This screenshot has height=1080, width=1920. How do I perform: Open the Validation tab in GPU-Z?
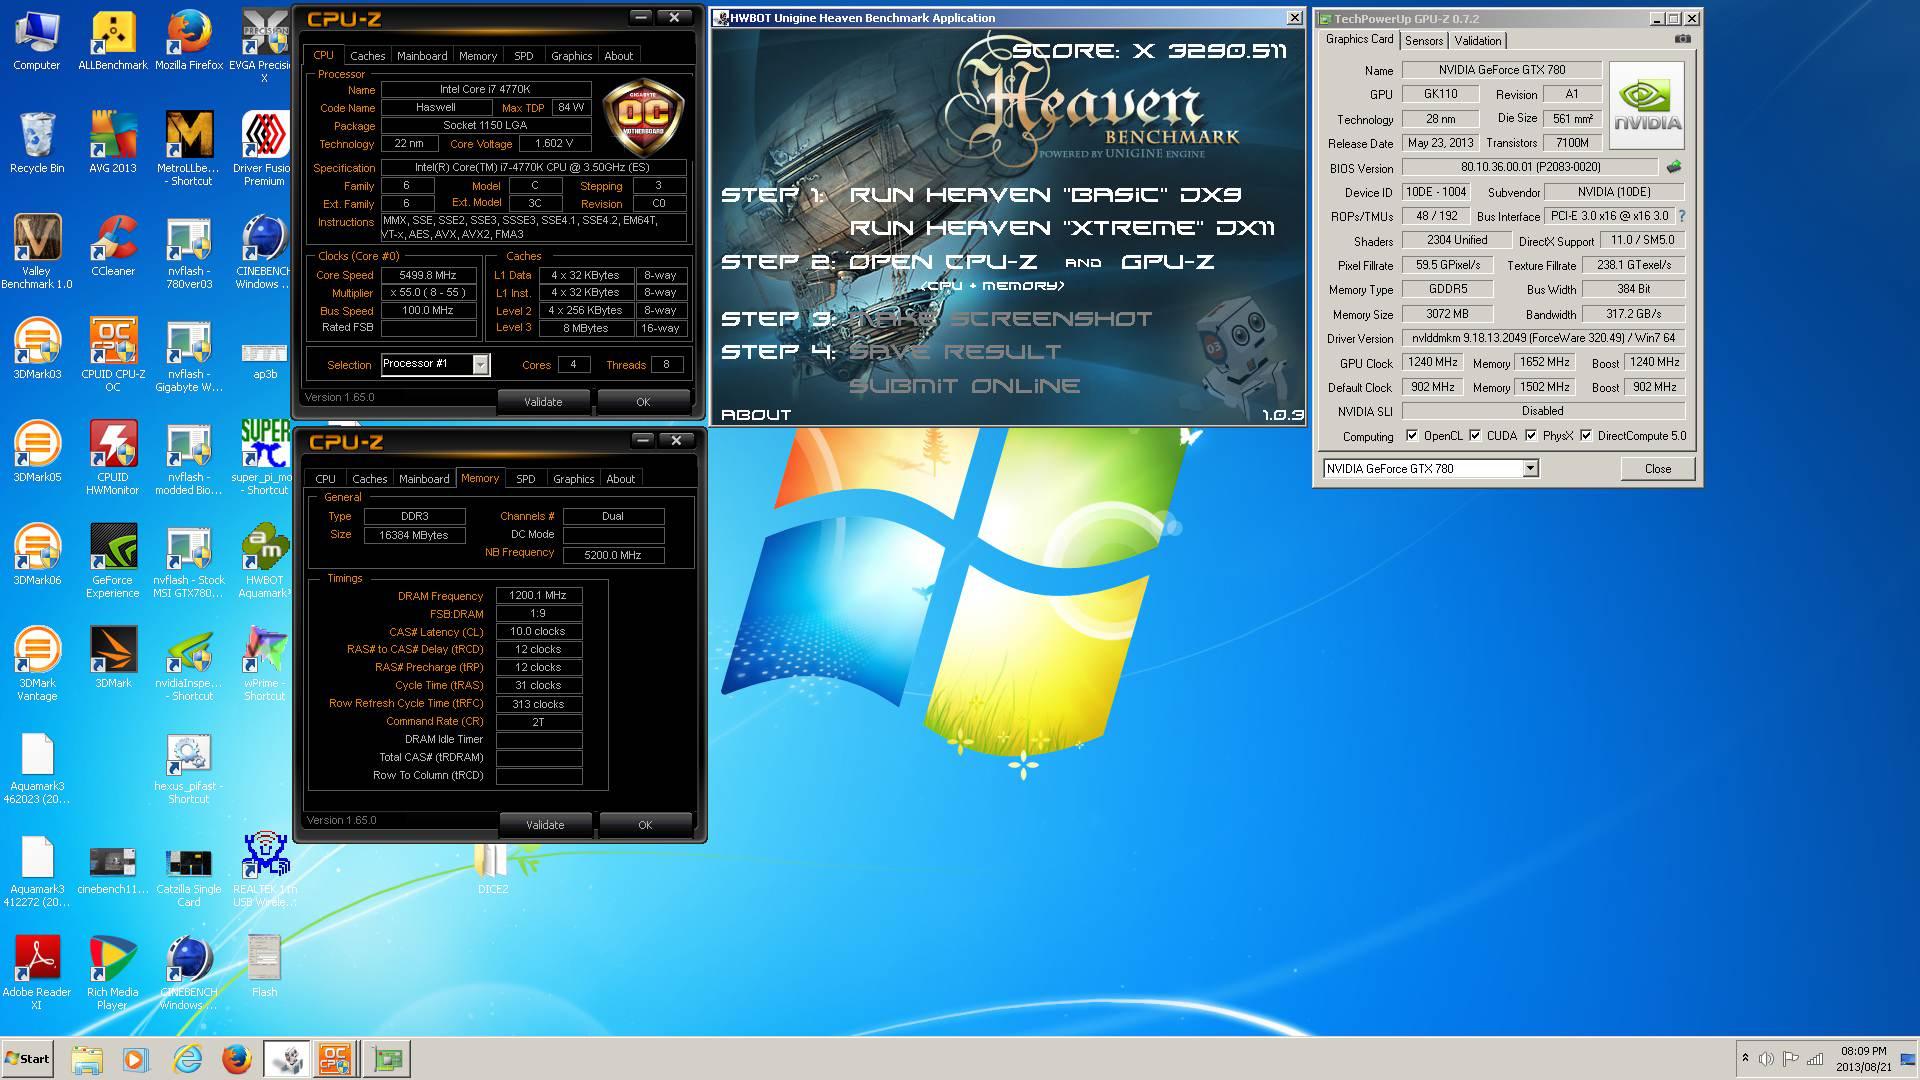[1478, 41]
